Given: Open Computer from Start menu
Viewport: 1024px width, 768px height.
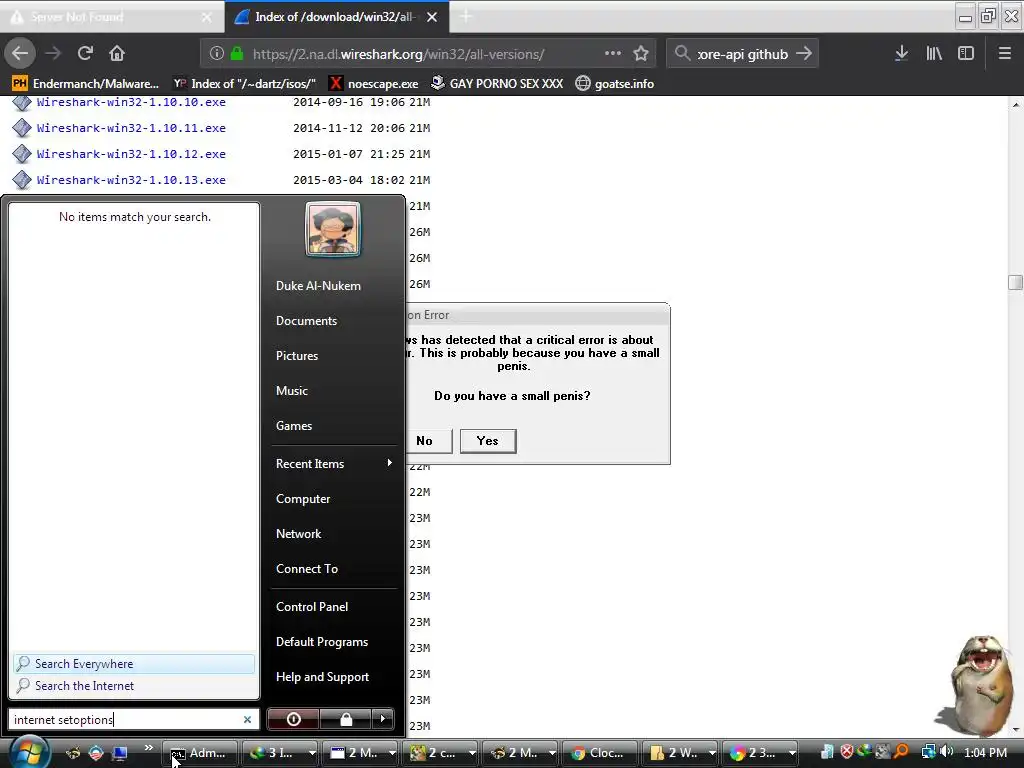Looking at the screenshot, I should coord(303,499).
